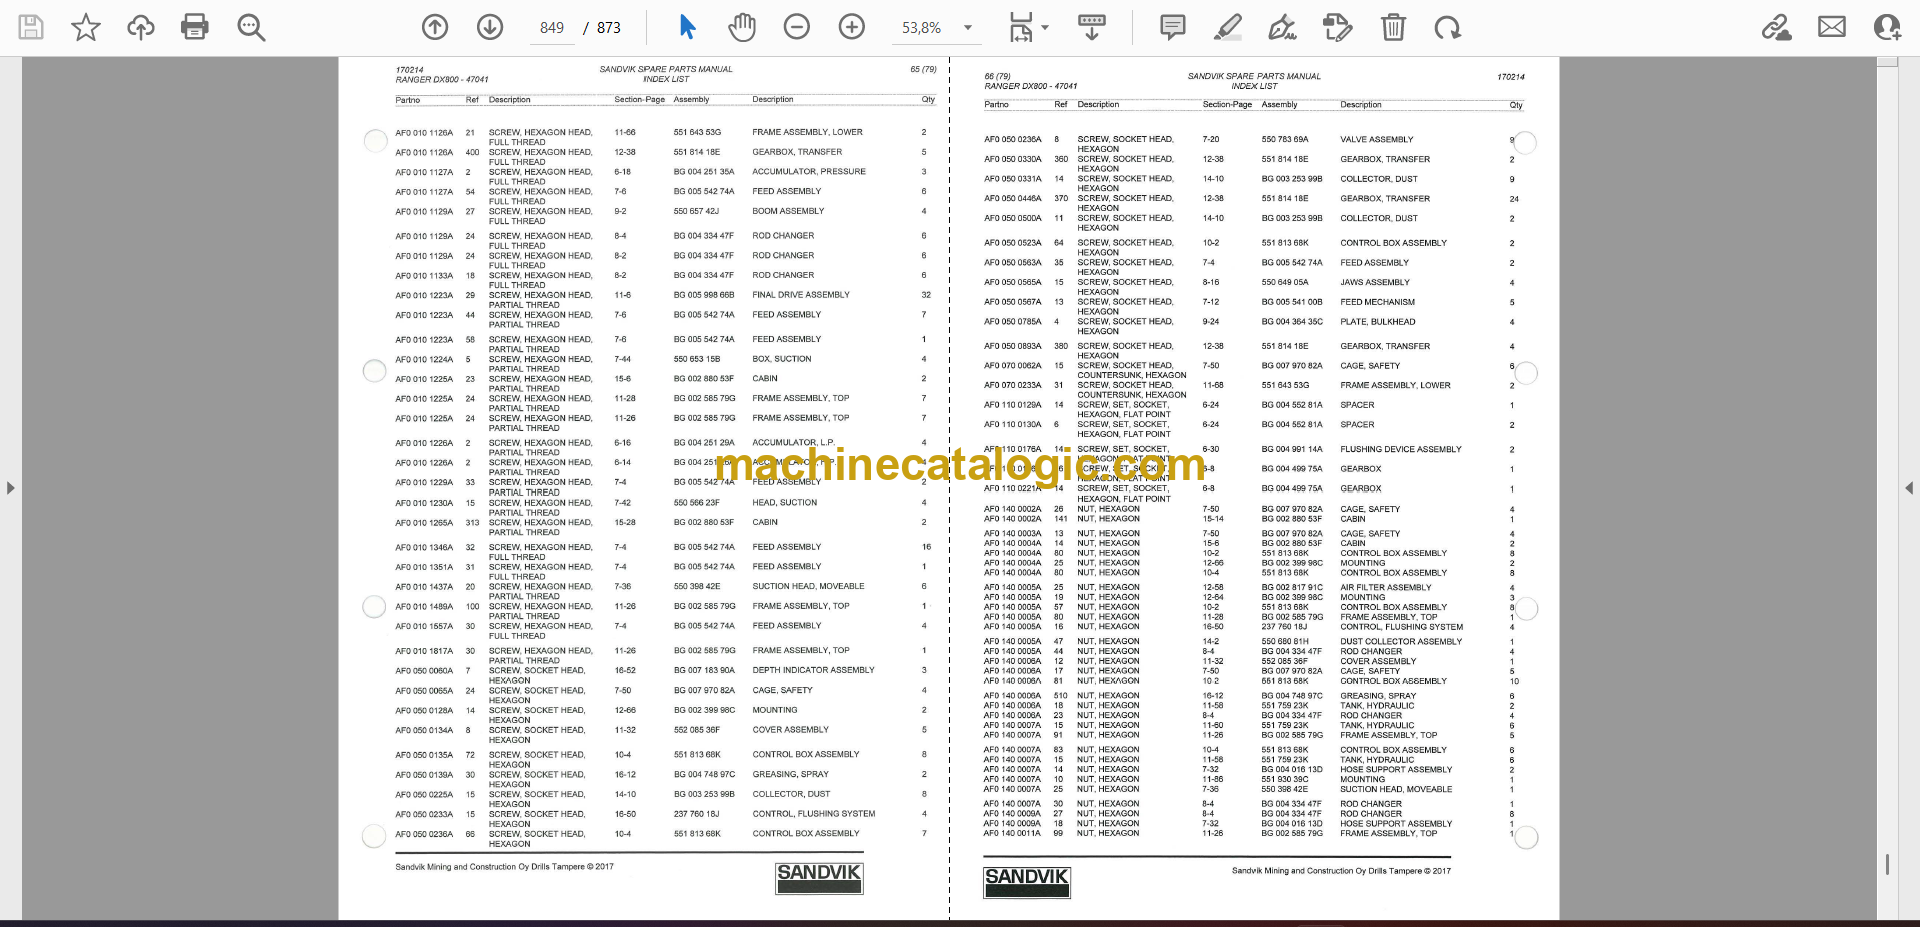1920x927 pixels.
Task: Share the file with other people
Action: (x=1887, y=27)
